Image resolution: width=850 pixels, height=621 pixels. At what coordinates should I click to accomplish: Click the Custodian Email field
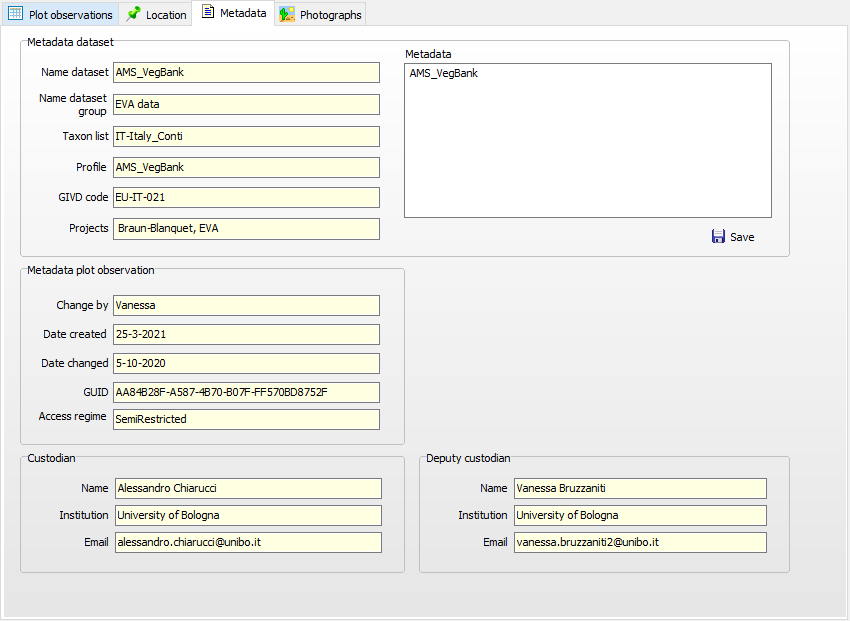(x=248, y=542)
